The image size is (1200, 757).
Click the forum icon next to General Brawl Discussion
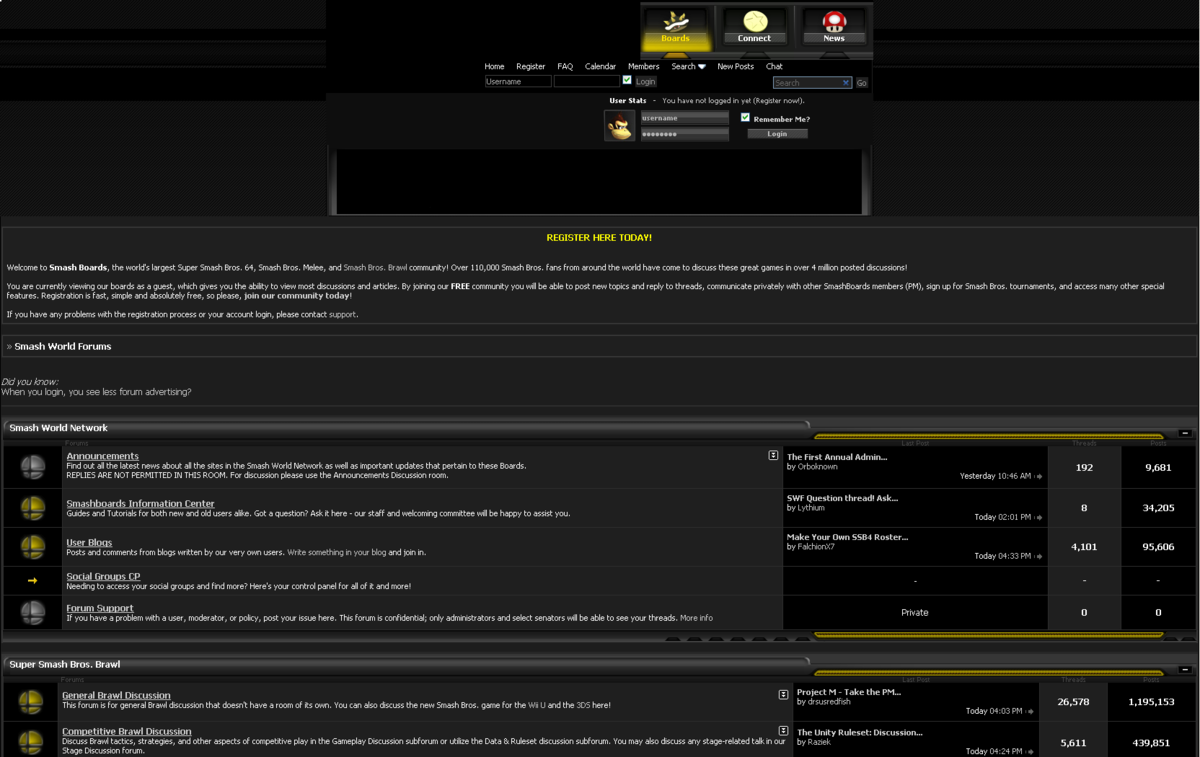point(30,702)
